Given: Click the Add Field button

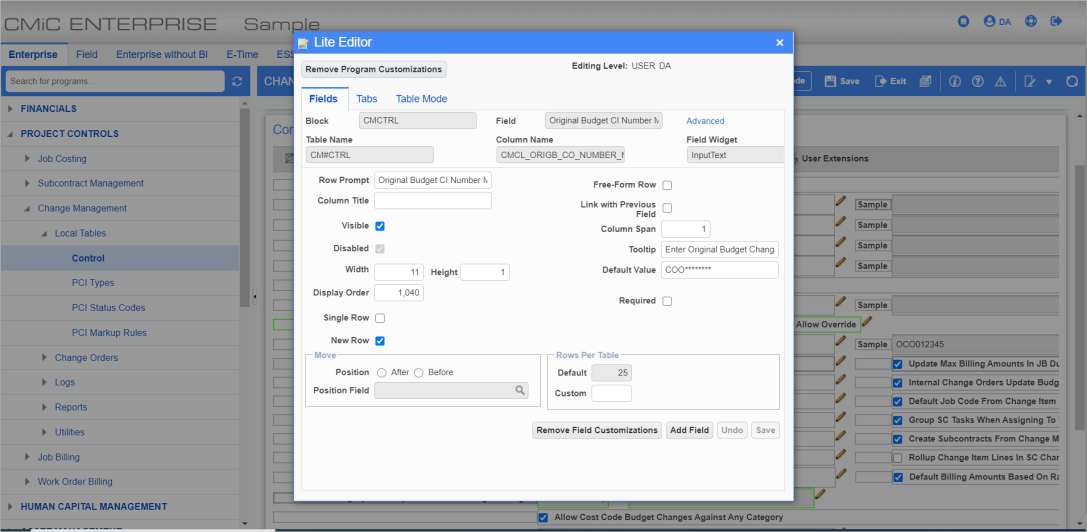Looking at the screenshot, I should point(690,431).
